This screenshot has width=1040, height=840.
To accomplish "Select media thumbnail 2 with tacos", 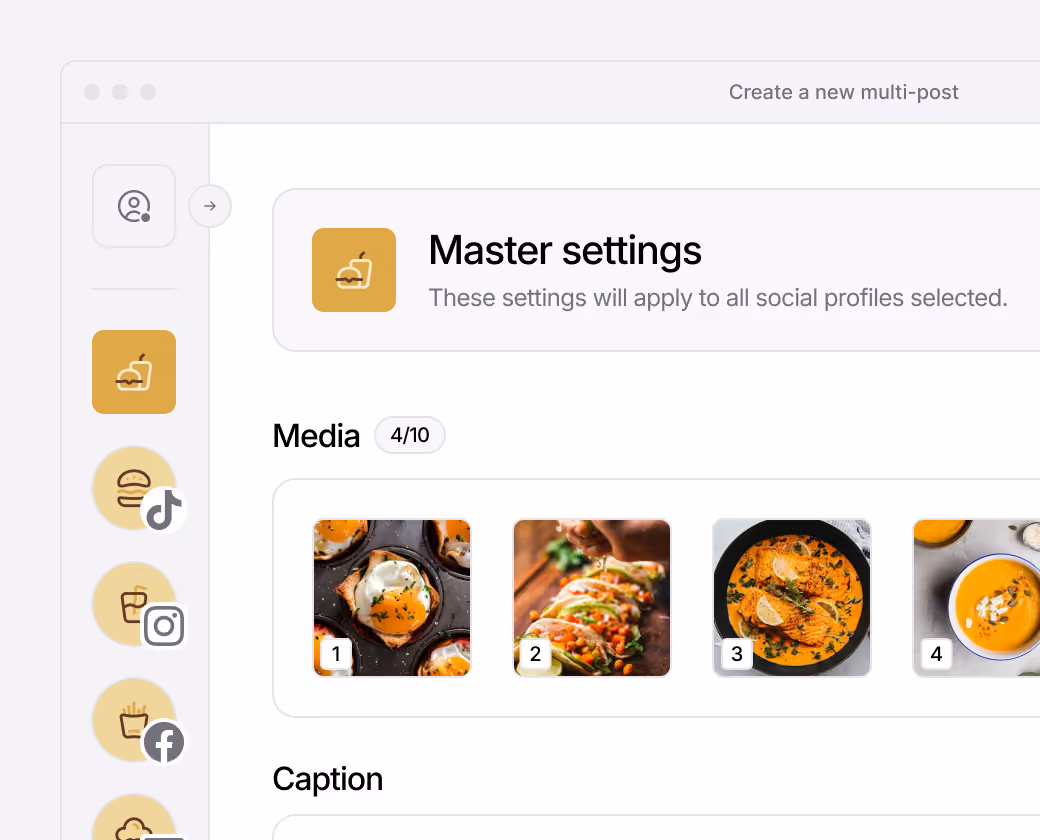I will (592, 598).
